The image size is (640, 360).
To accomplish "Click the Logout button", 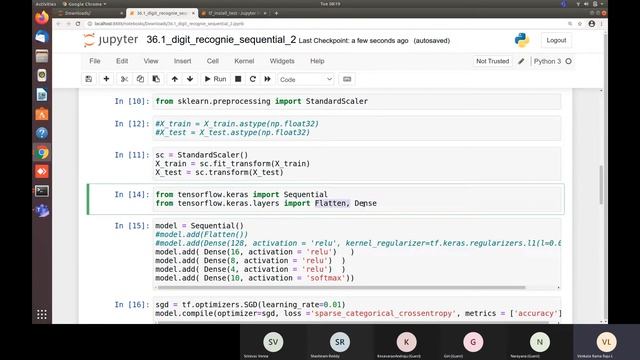I will (556, 40).
